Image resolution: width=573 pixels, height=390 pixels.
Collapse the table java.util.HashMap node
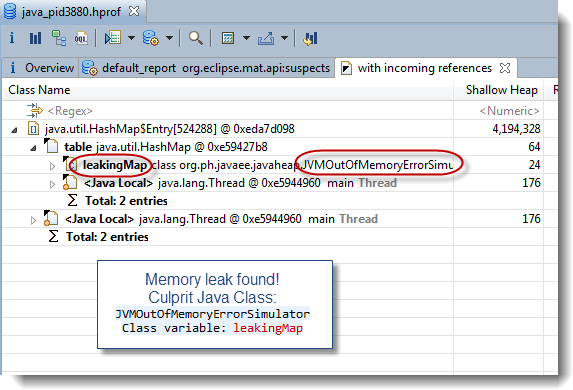pyautogui.click(x=33, y=147)
